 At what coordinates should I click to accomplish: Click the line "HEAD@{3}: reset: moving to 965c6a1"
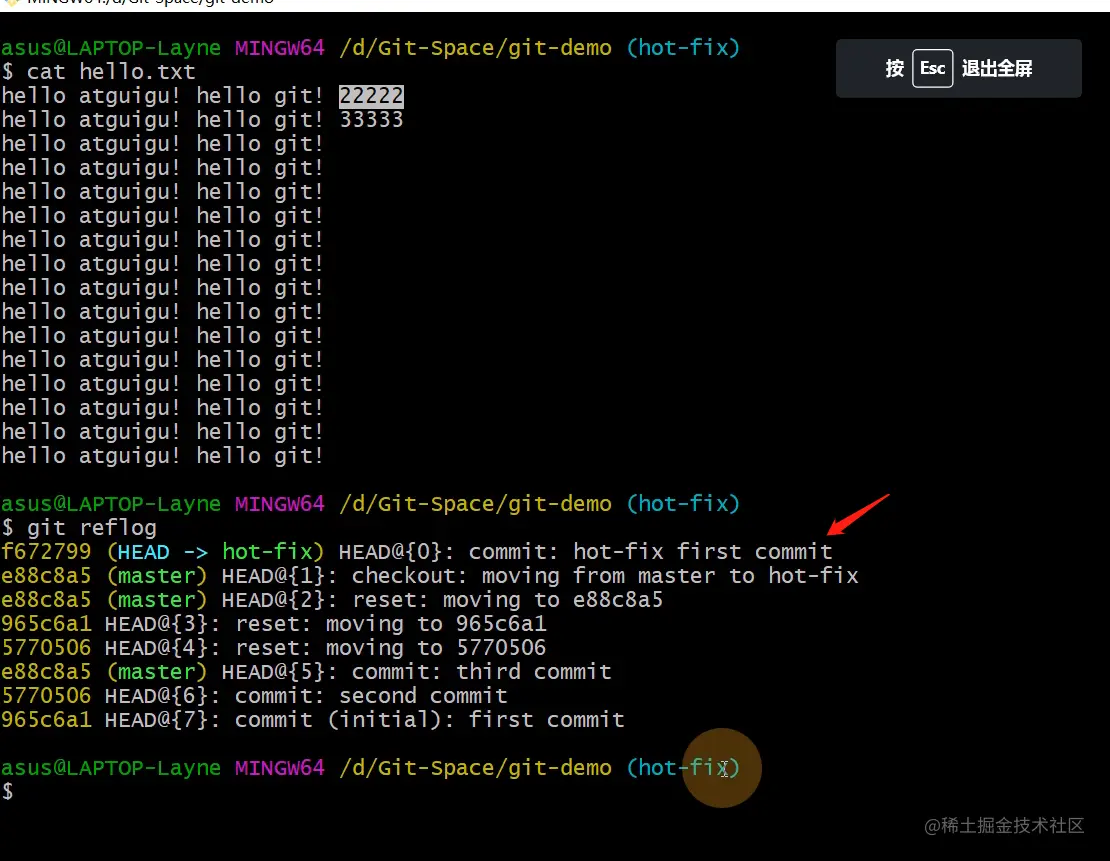tap(326, 624)
